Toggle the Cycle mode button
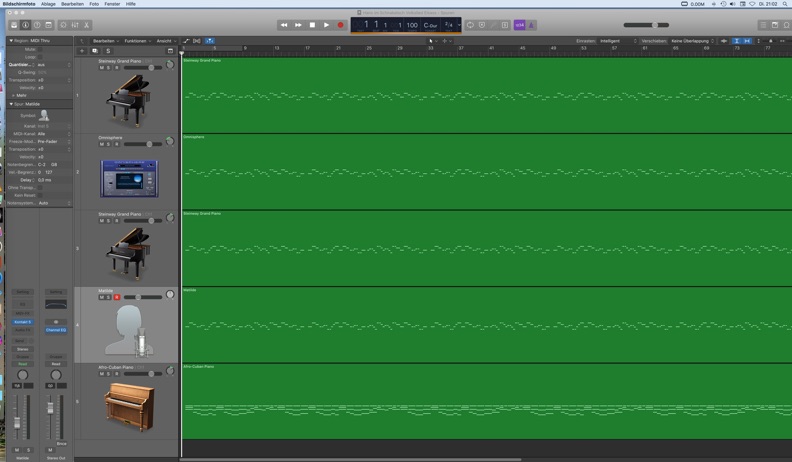The width and height of the screenshot is (792, 462). click(x=470, y=25)
